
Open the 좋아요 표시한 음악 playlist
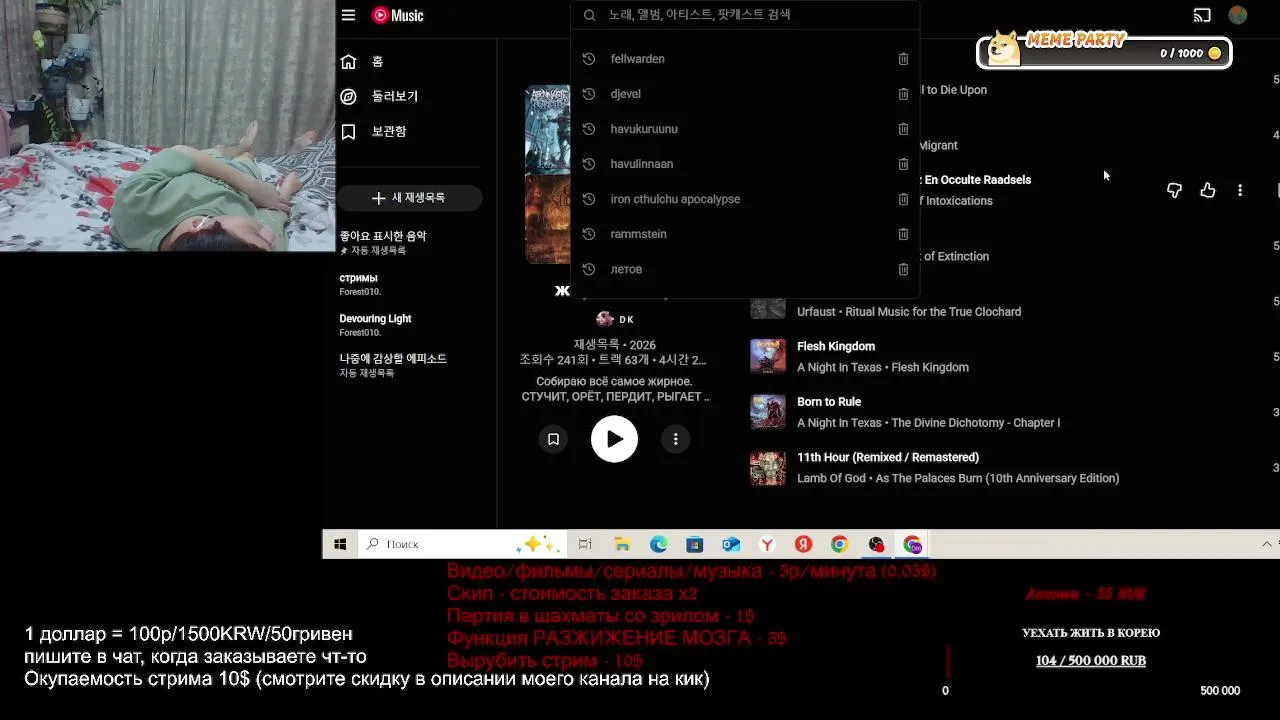(383, 243)
